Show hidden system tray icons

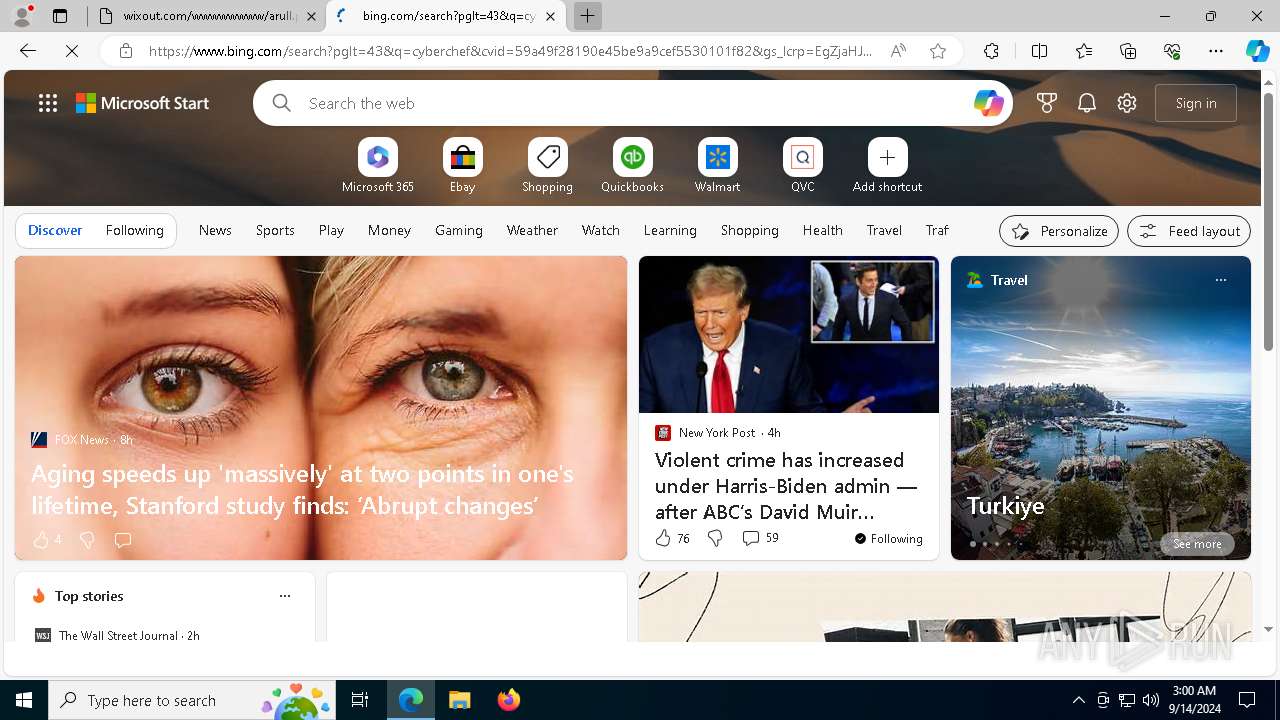pos(1078,700)
